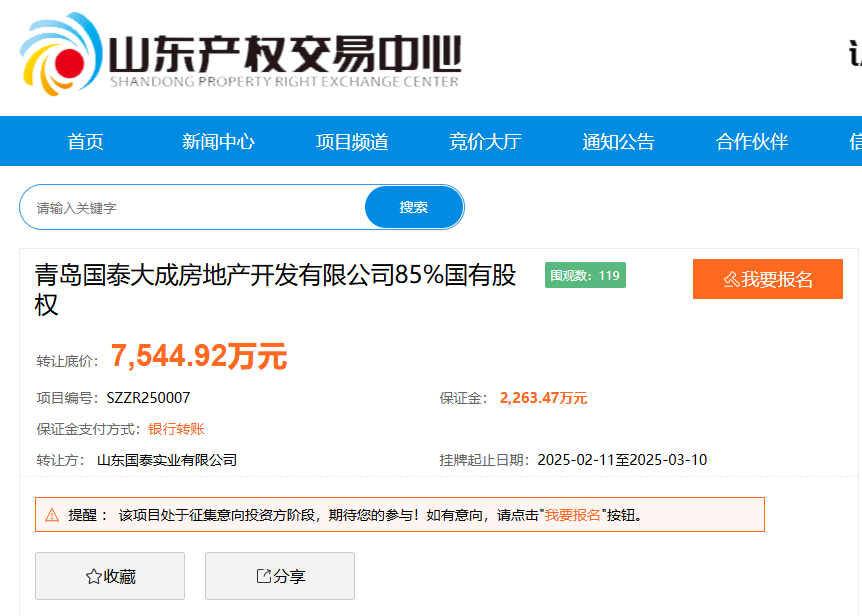This screenshot has height=616, width=862.
Task: Click the warning triangle icon in reminder
Action: [x=52, y=515]
